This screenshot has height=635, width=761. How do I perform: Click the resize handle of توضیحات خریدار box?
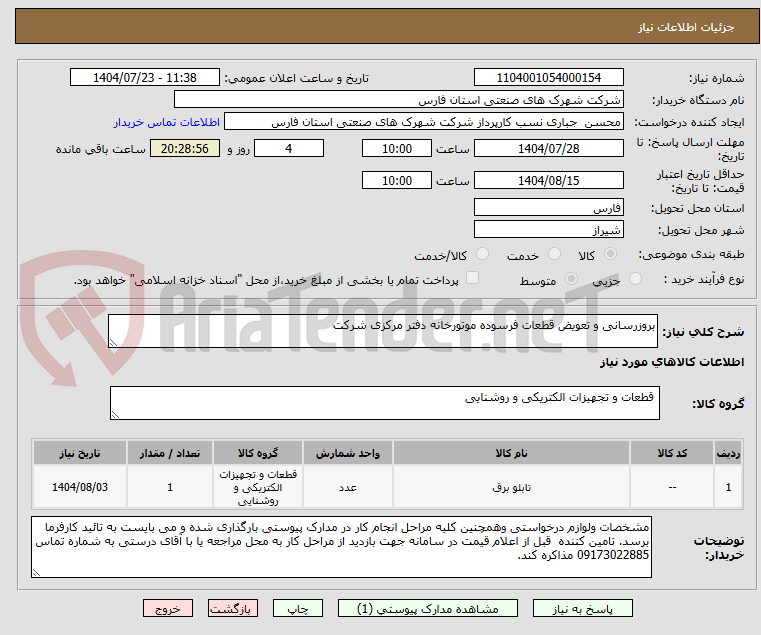[36, 572]
